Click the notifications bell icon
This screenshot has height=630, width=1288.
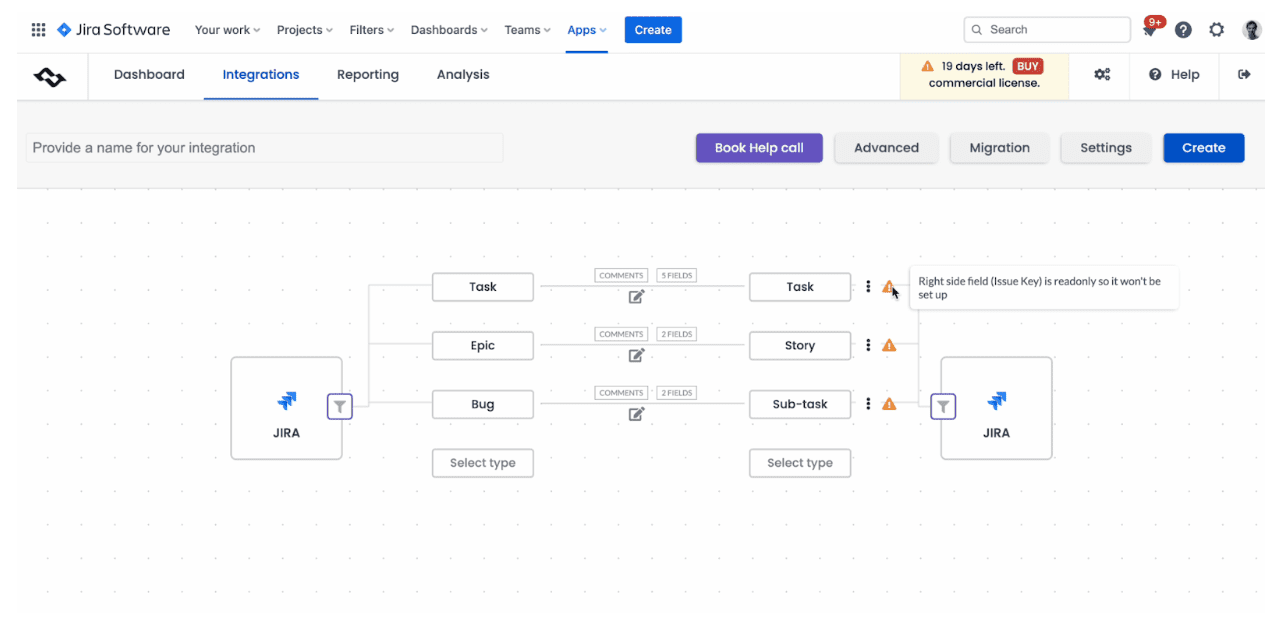[1150, 30]
